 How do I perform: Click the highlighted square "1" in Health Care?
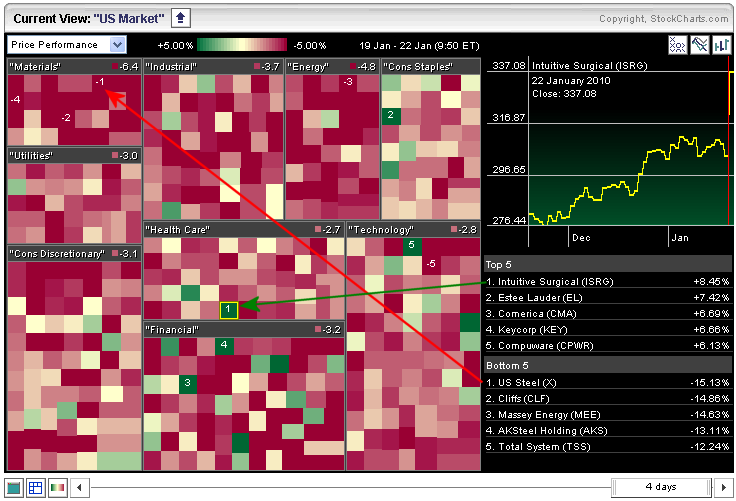click(229, 310)
